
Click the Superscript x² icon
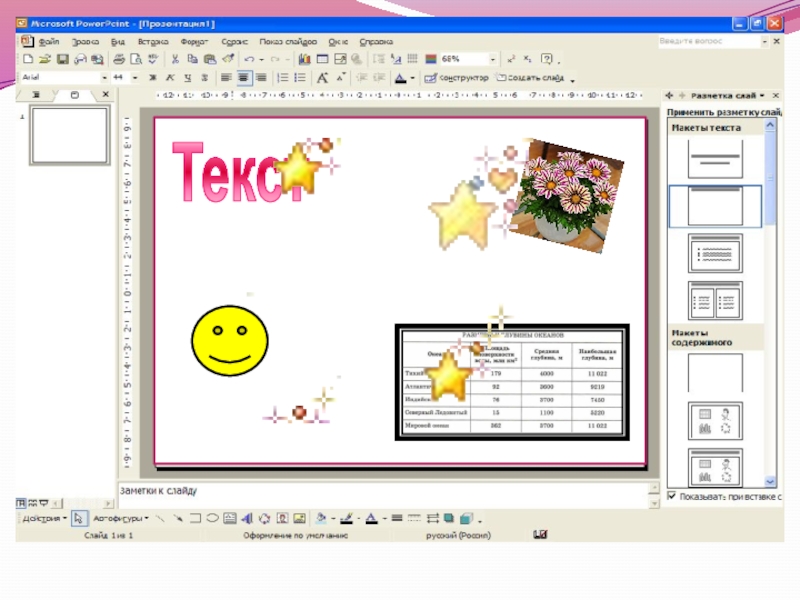(512, 60)
